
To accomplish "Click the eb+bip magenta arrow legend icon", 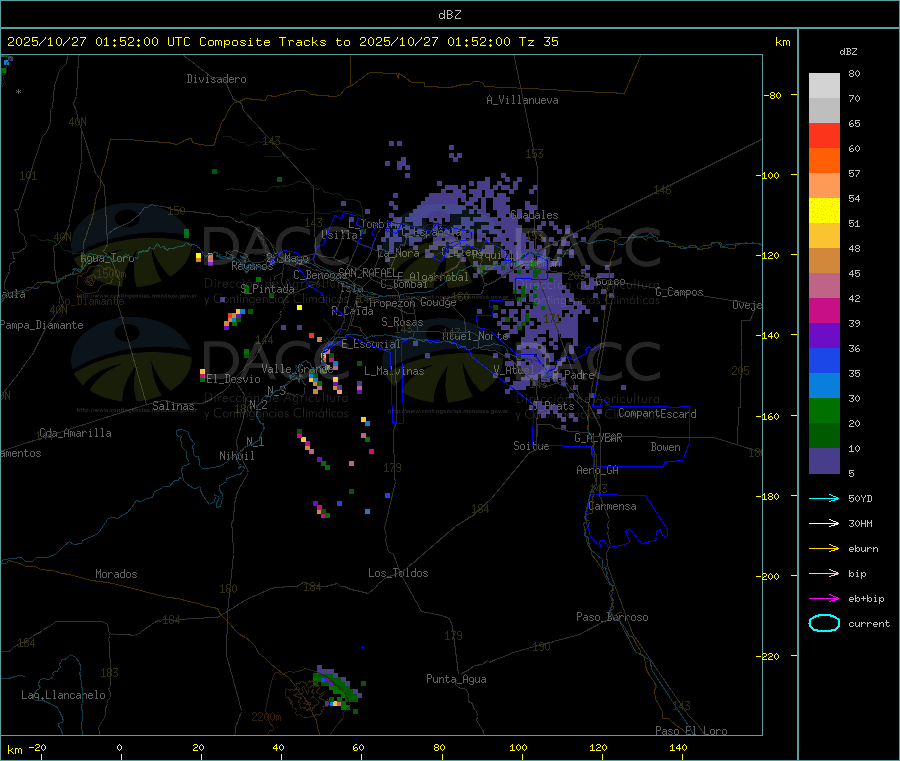I will coord(824,599).
